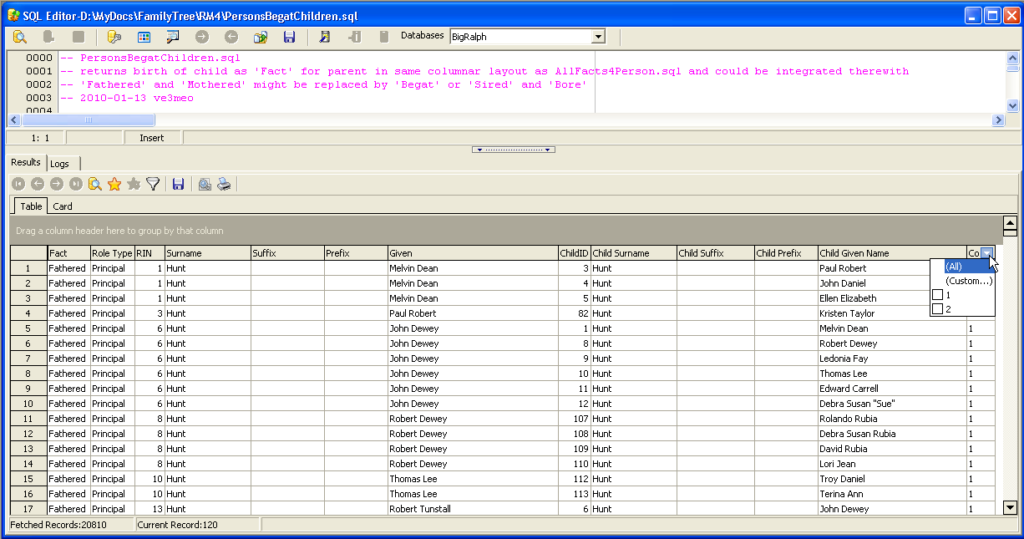
Task: Click the back arrow in top toolbar
Action: pos(231,37)
